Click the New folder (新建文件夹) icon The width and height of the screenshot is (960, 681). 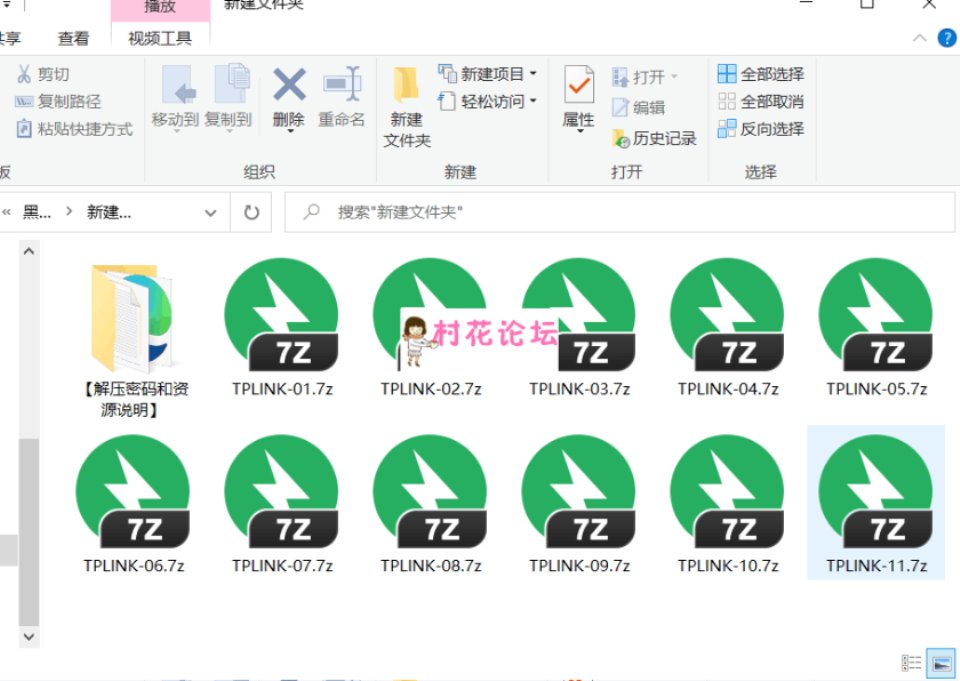[406, 85]
